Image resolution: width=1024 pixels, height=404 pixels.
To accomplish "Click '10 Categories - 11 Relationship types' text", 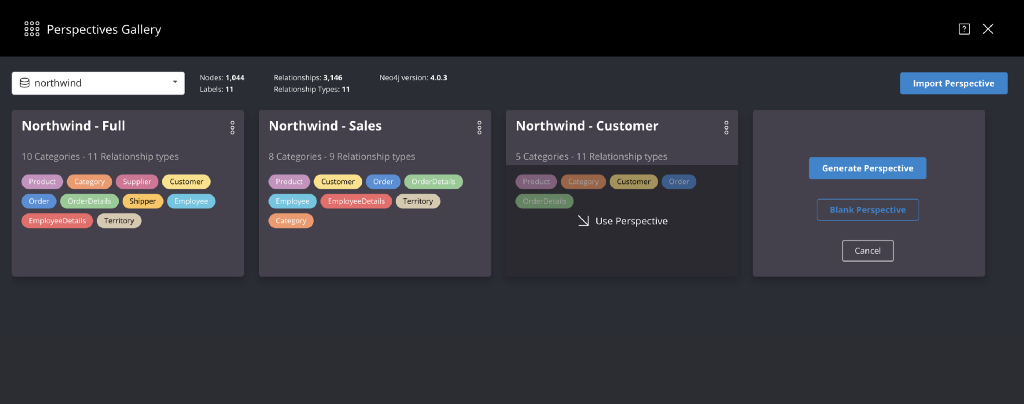I will click(100, 157).
